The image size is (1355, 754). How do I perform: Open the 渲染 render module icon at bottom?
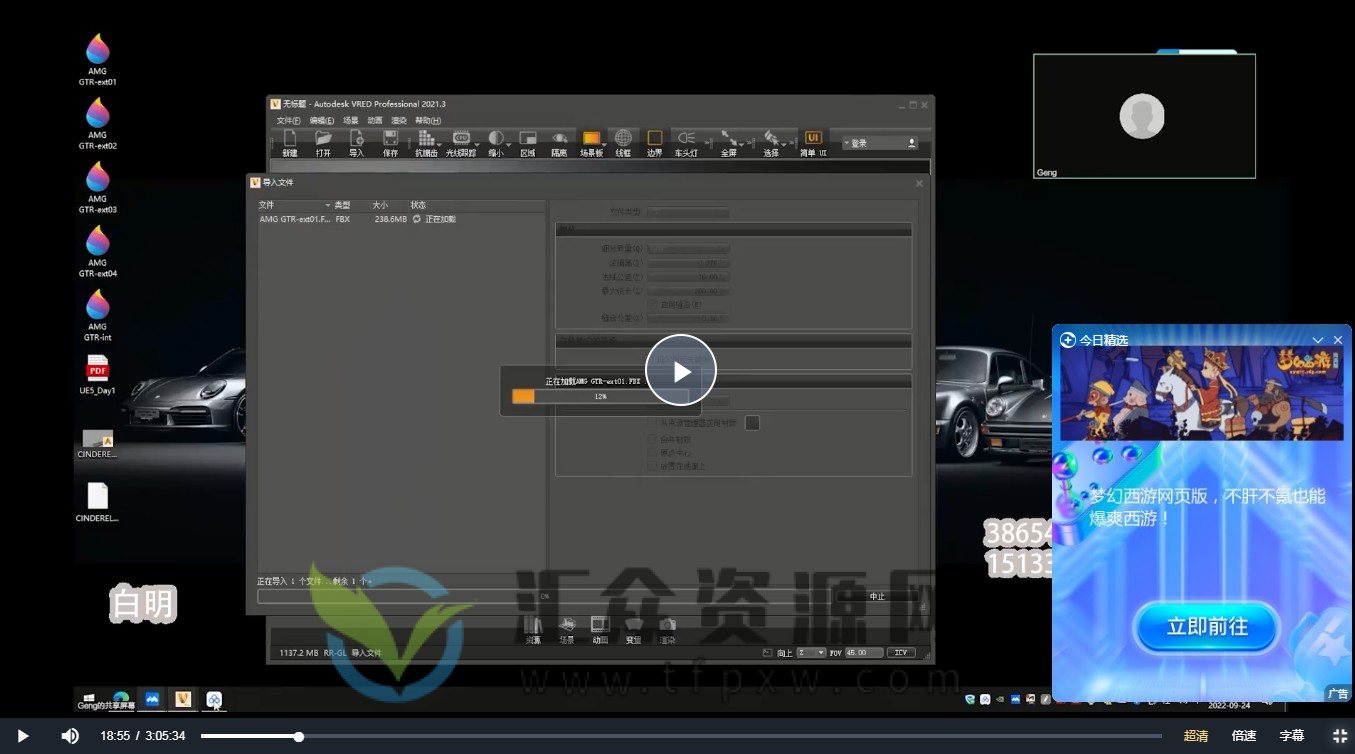point(668,627)
